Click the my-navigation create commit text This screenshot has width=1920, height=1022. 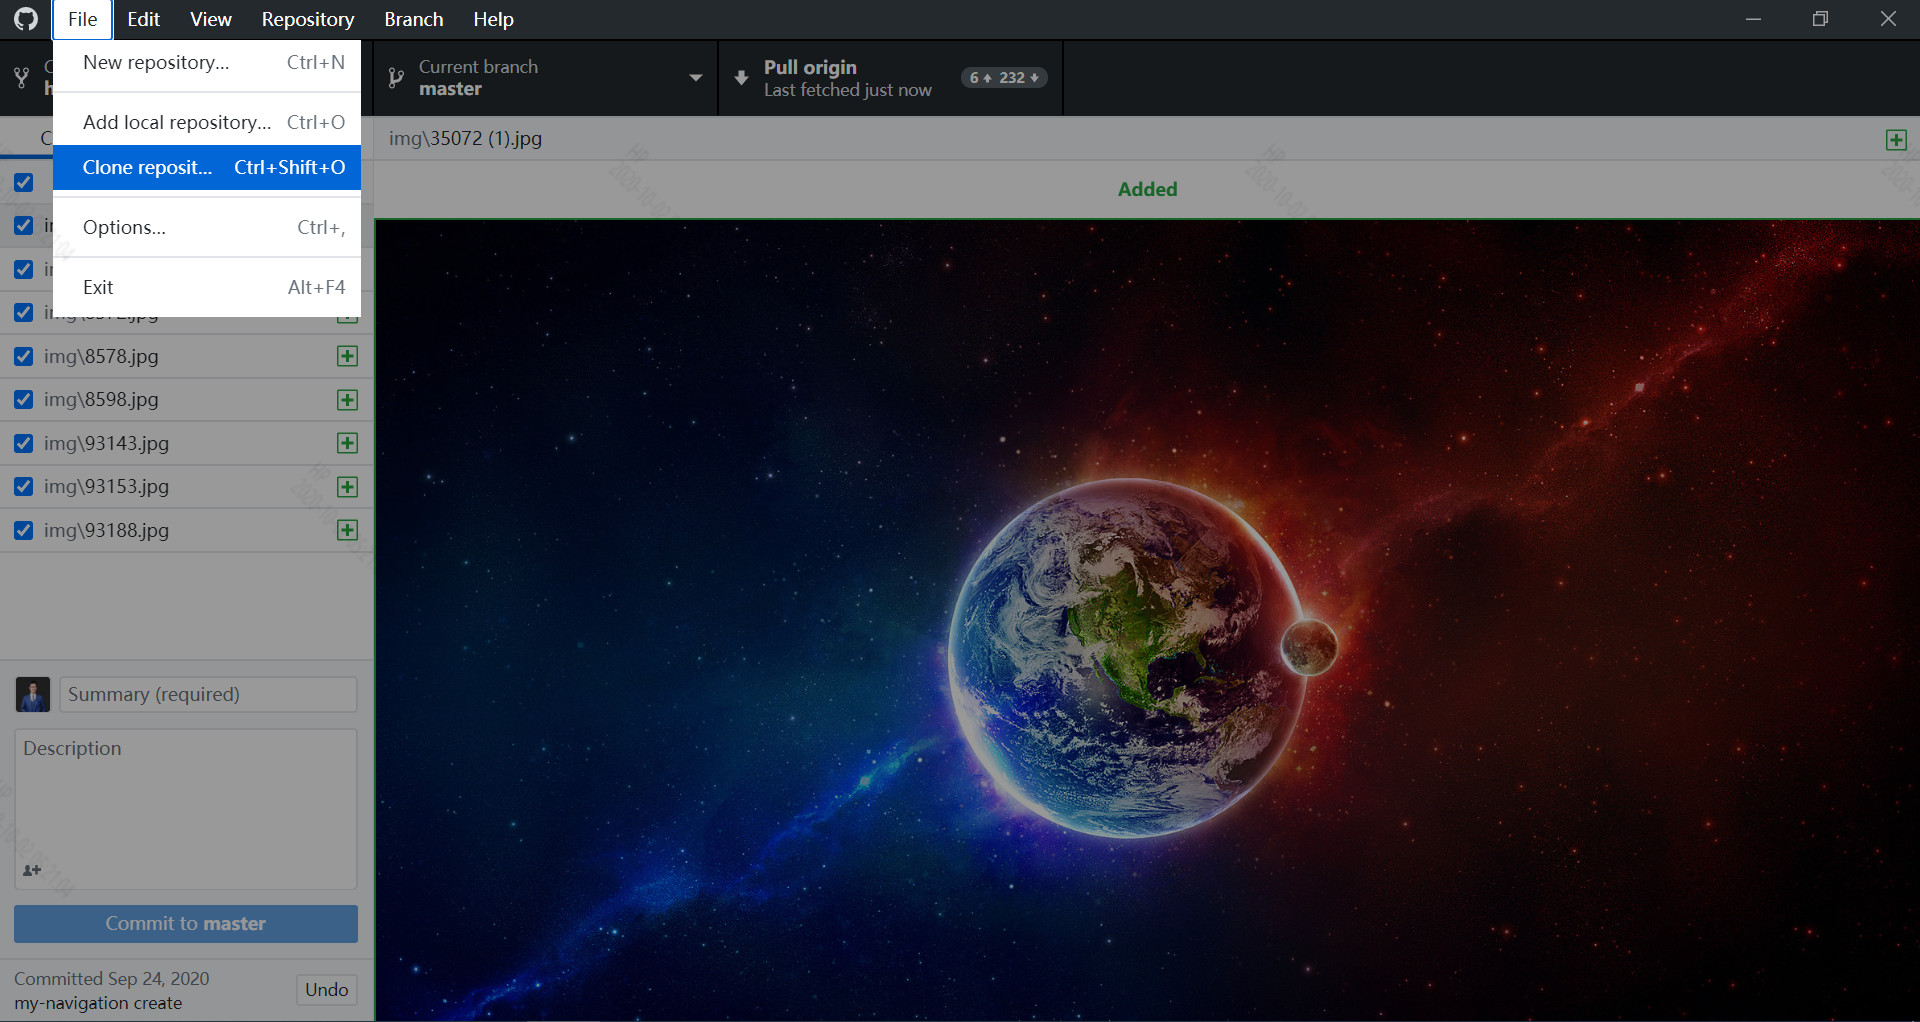98,1003
